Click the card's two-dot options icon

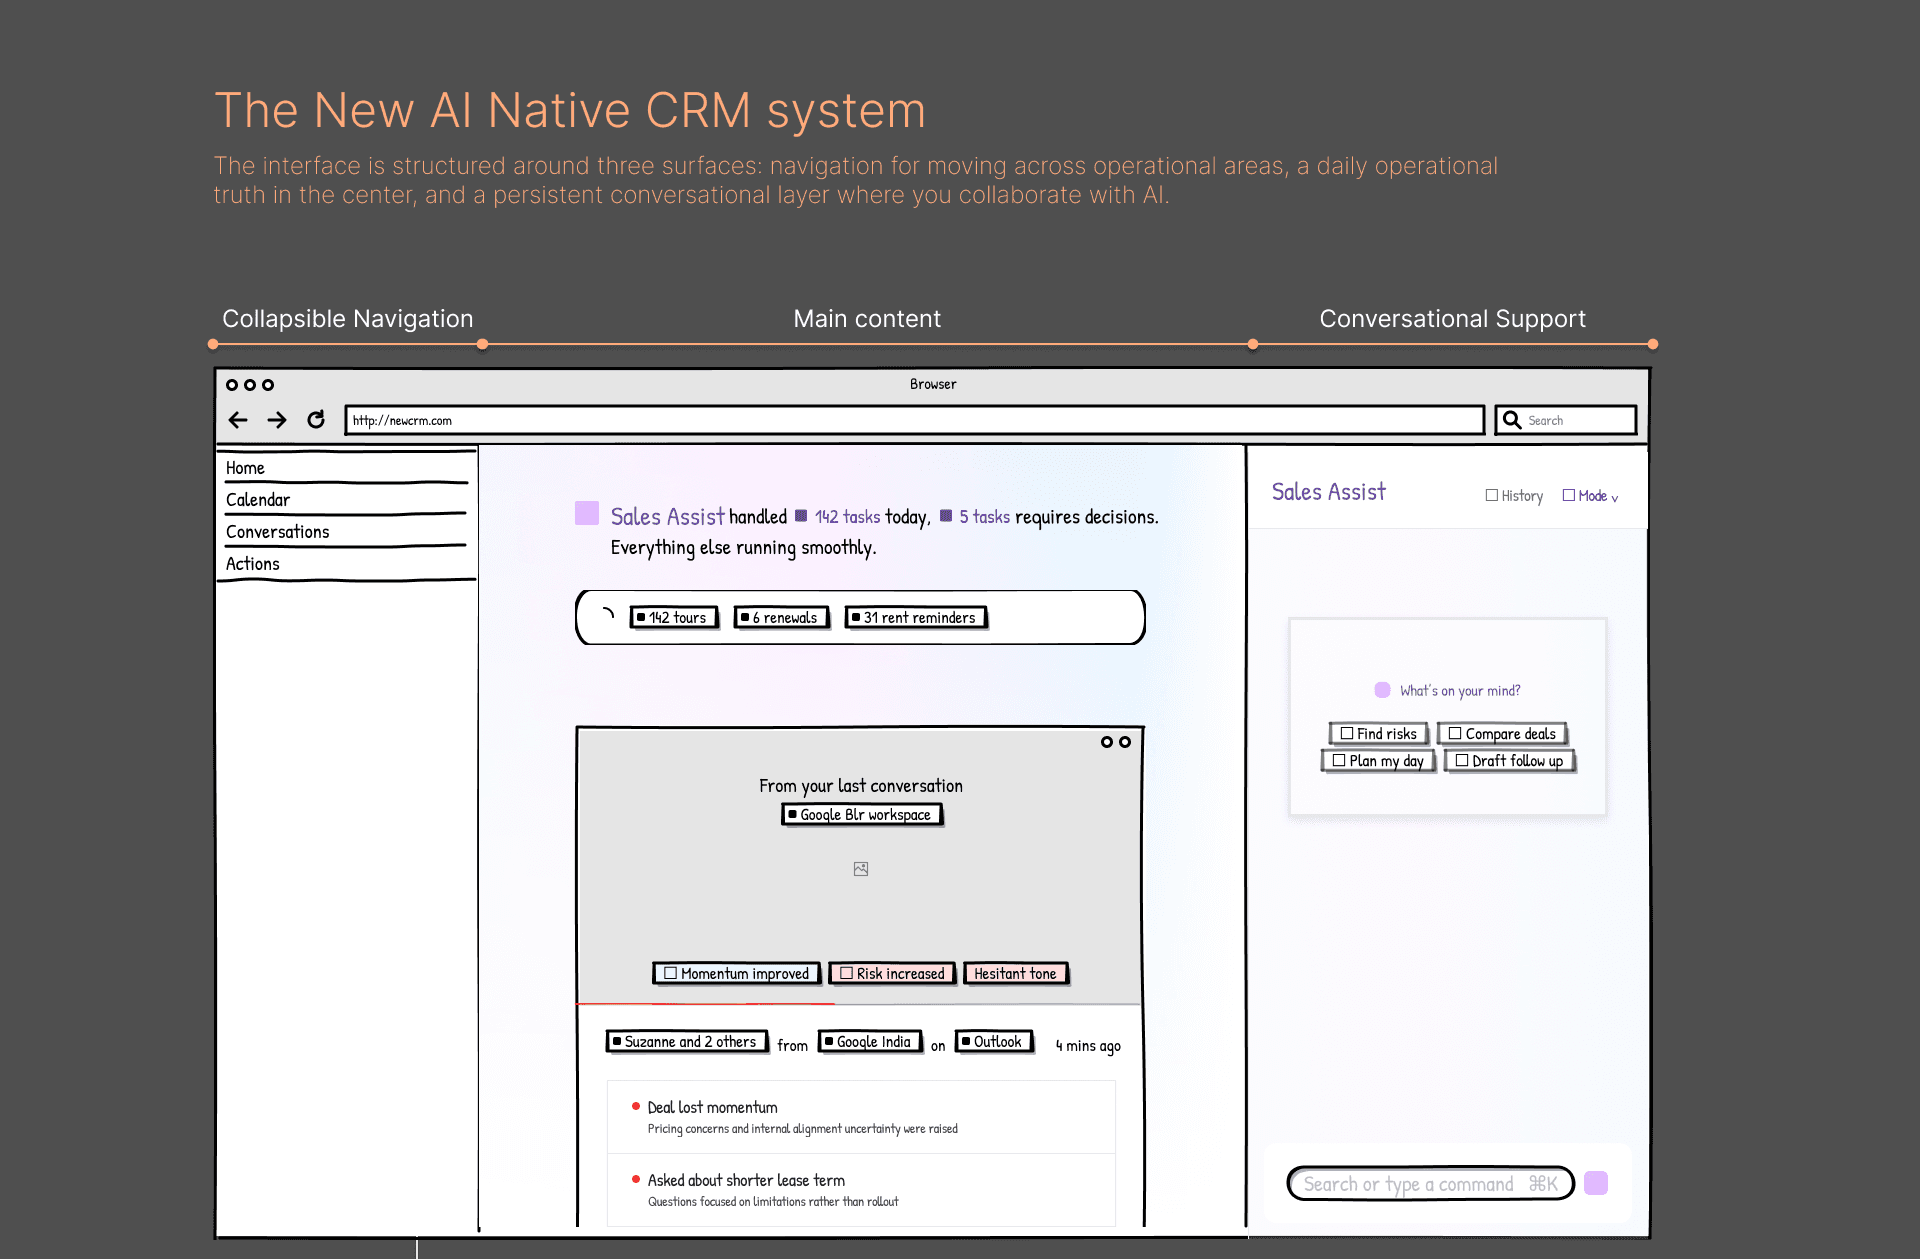coord(1115,742)
